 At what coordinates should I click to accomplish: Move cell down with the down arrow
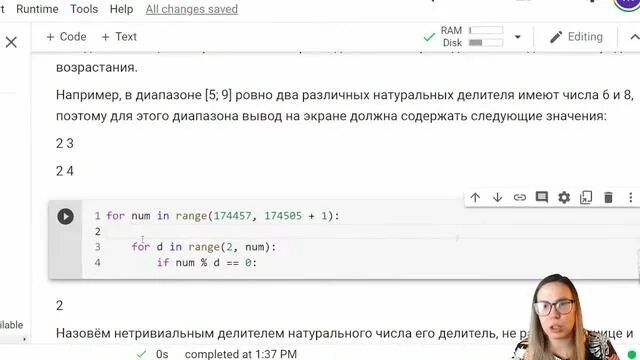pos(497,198)
